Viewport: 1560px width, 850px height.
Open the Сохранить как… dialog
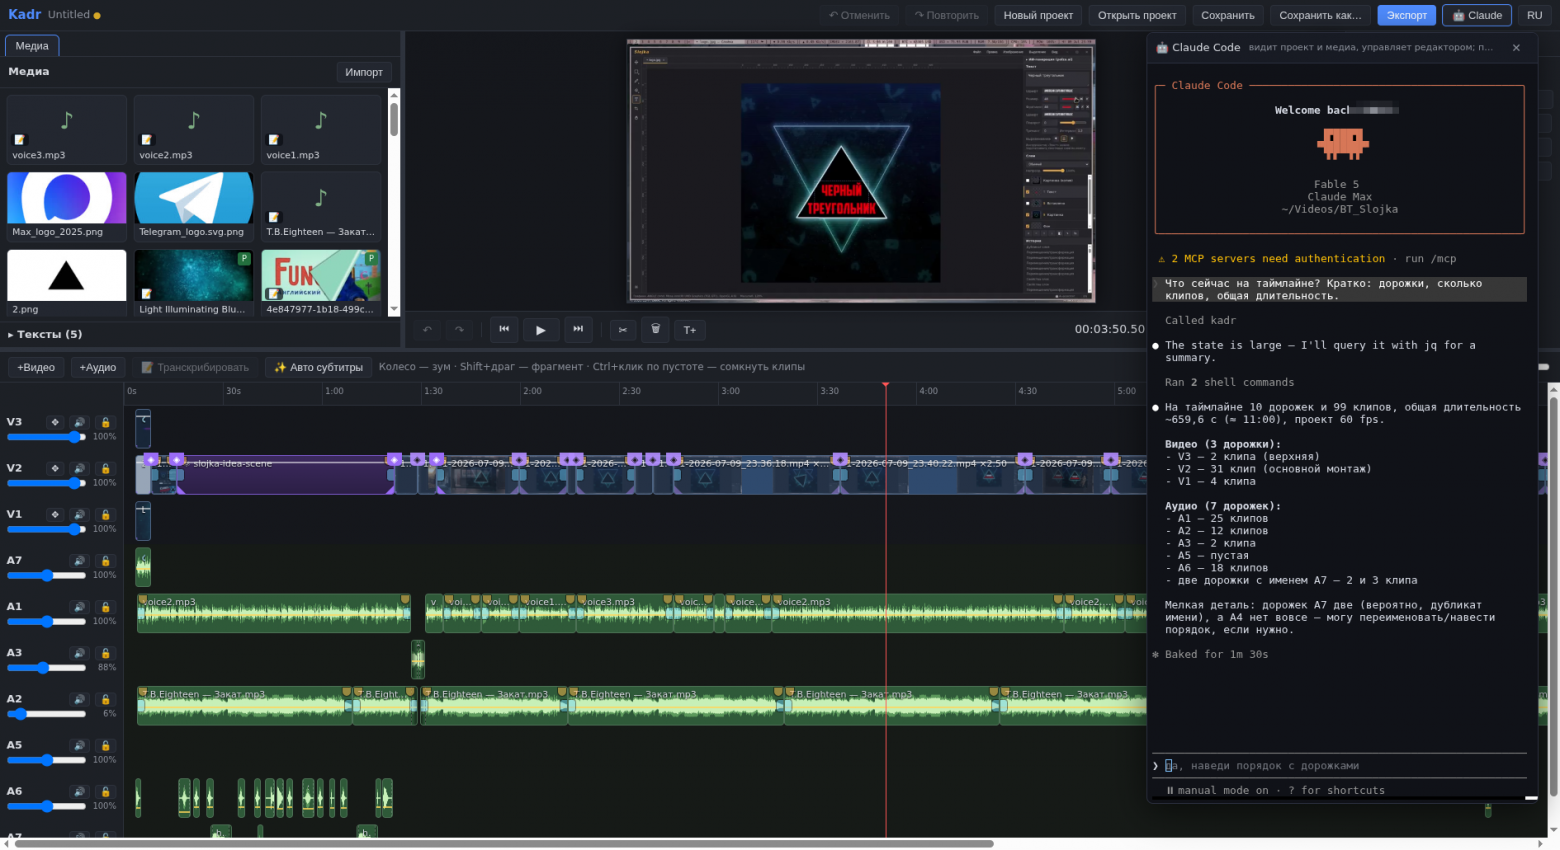[1320, 15]
